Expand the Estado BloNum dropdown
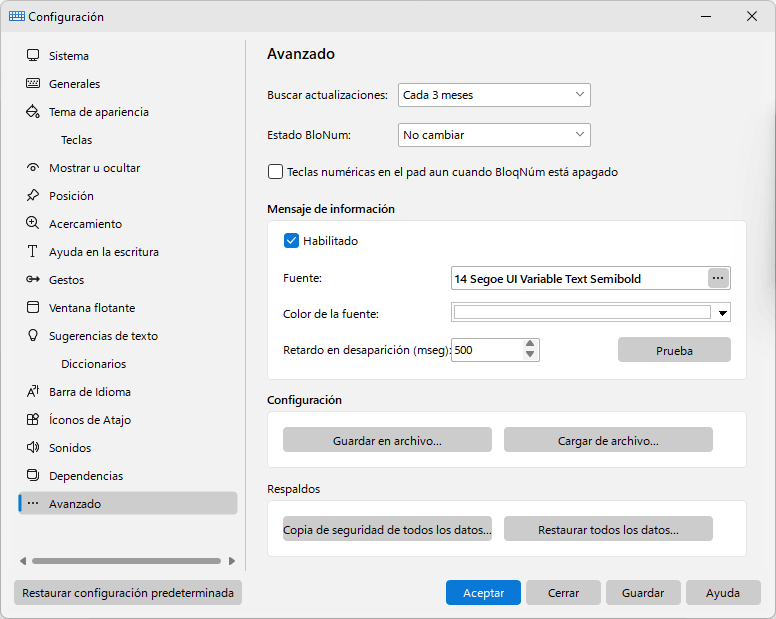Screen dimensions: 776x619 pyautogui.click(x=494, y=135)
